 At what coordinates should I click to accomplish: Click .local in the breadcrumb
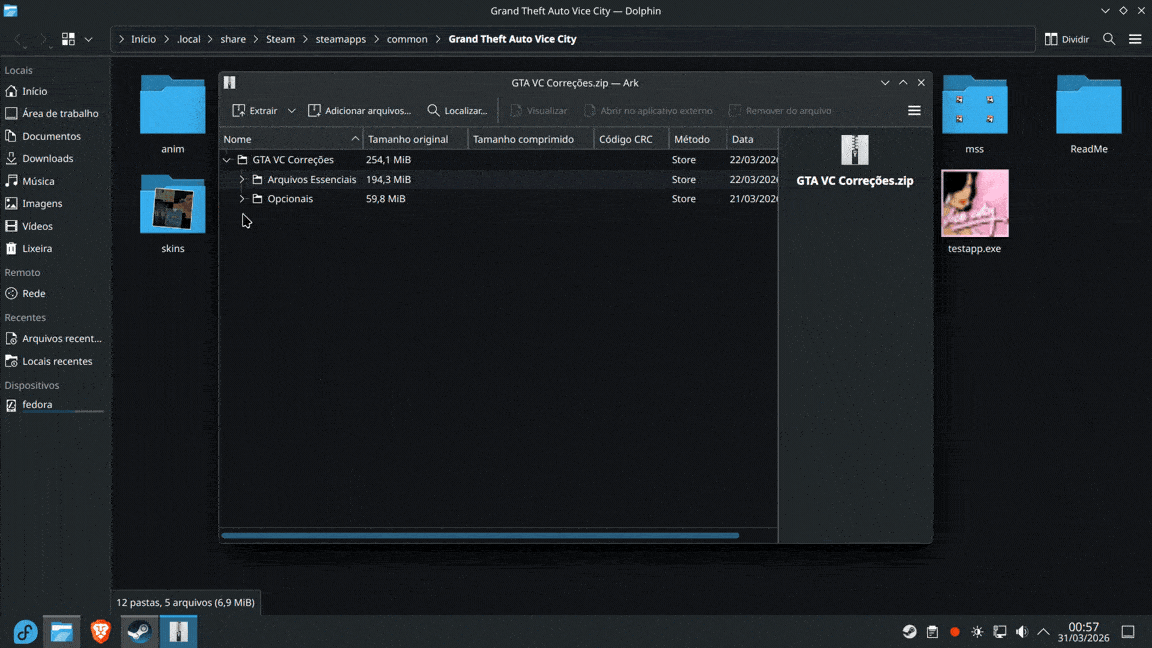click(188, 39)
